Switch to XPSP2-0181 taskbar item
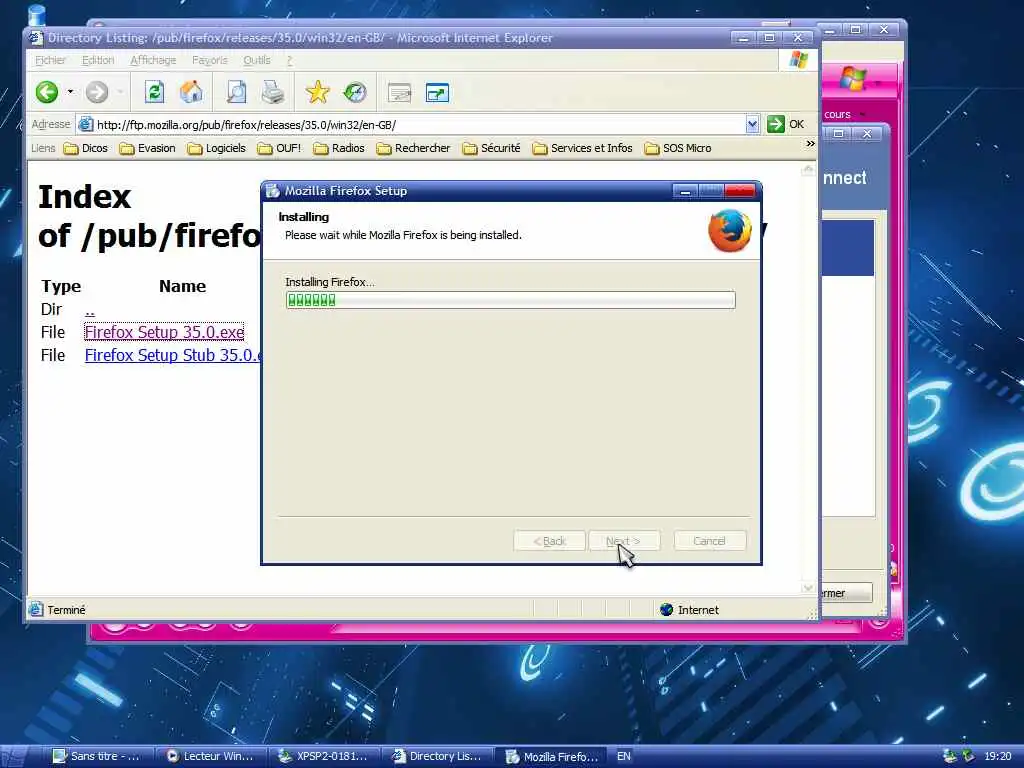This screenshot has height=768, width=1024. pyautogui.click(x=323, y=756)
